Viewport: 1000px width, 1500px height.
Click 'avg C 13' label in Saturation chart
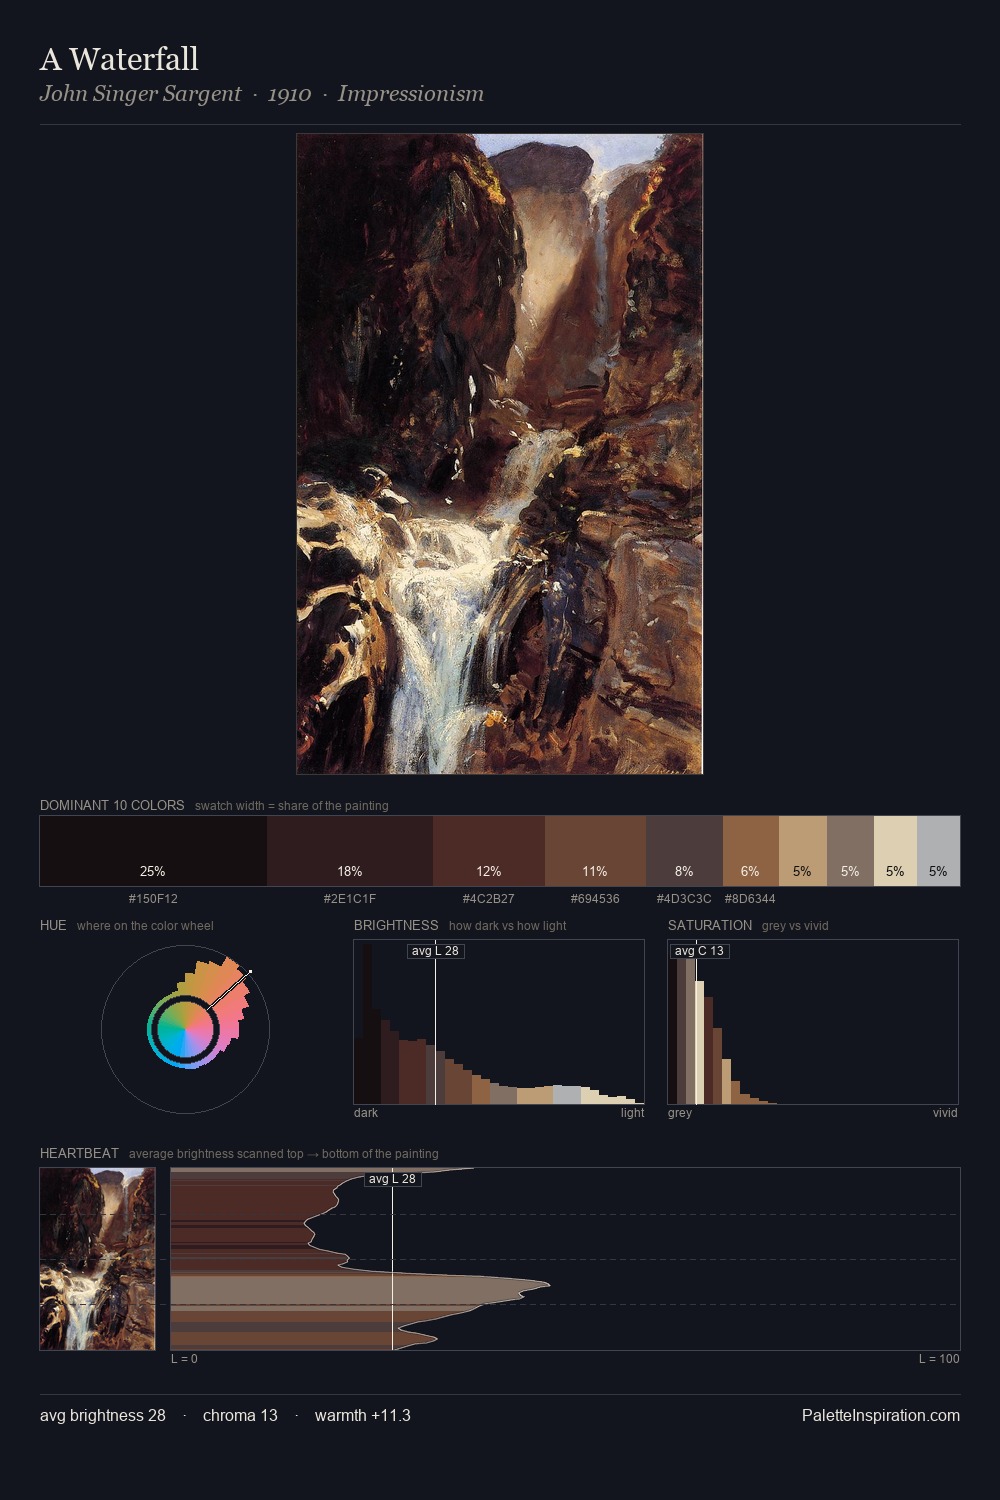699,951
